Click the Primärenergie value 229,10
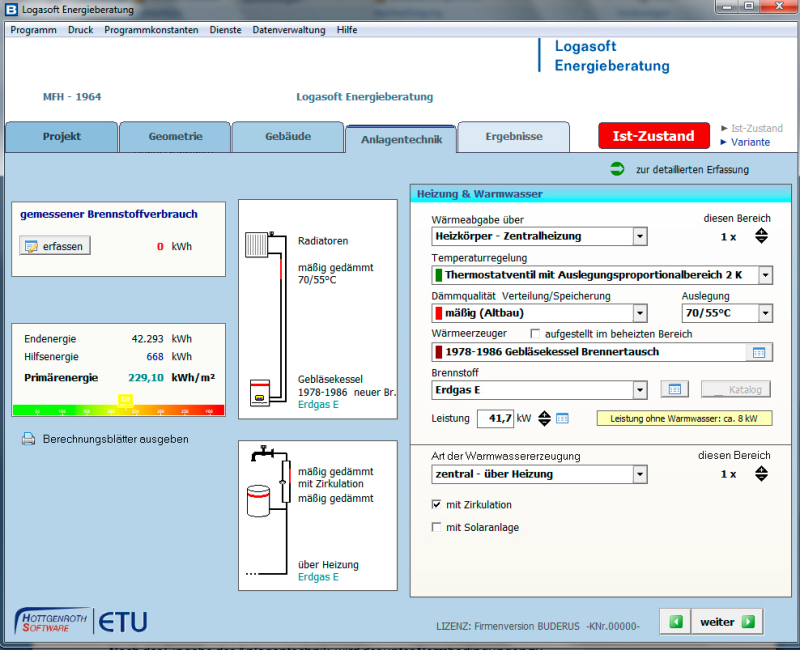This screenshot has height=650, width=800. (146, 378)
